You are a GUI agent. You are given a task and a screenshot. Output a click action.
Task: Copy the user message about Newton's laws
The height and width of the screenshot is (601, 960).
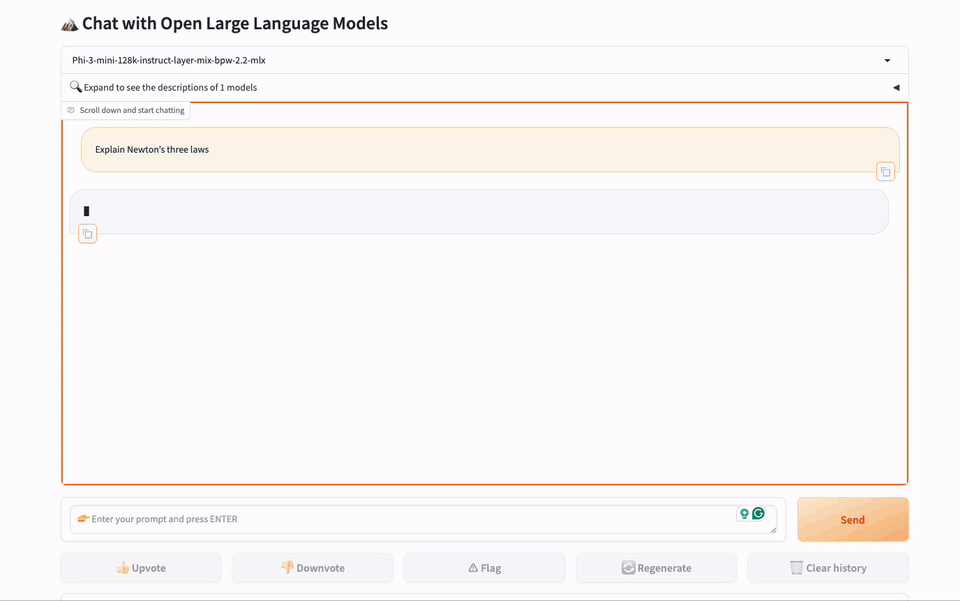(885, 172)
